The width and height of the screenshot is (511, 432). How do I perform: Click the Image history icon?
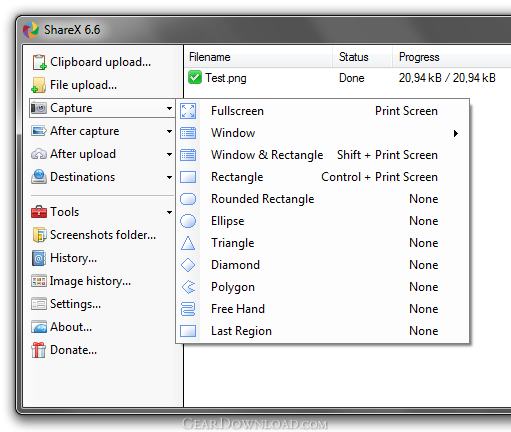point(39,281)
